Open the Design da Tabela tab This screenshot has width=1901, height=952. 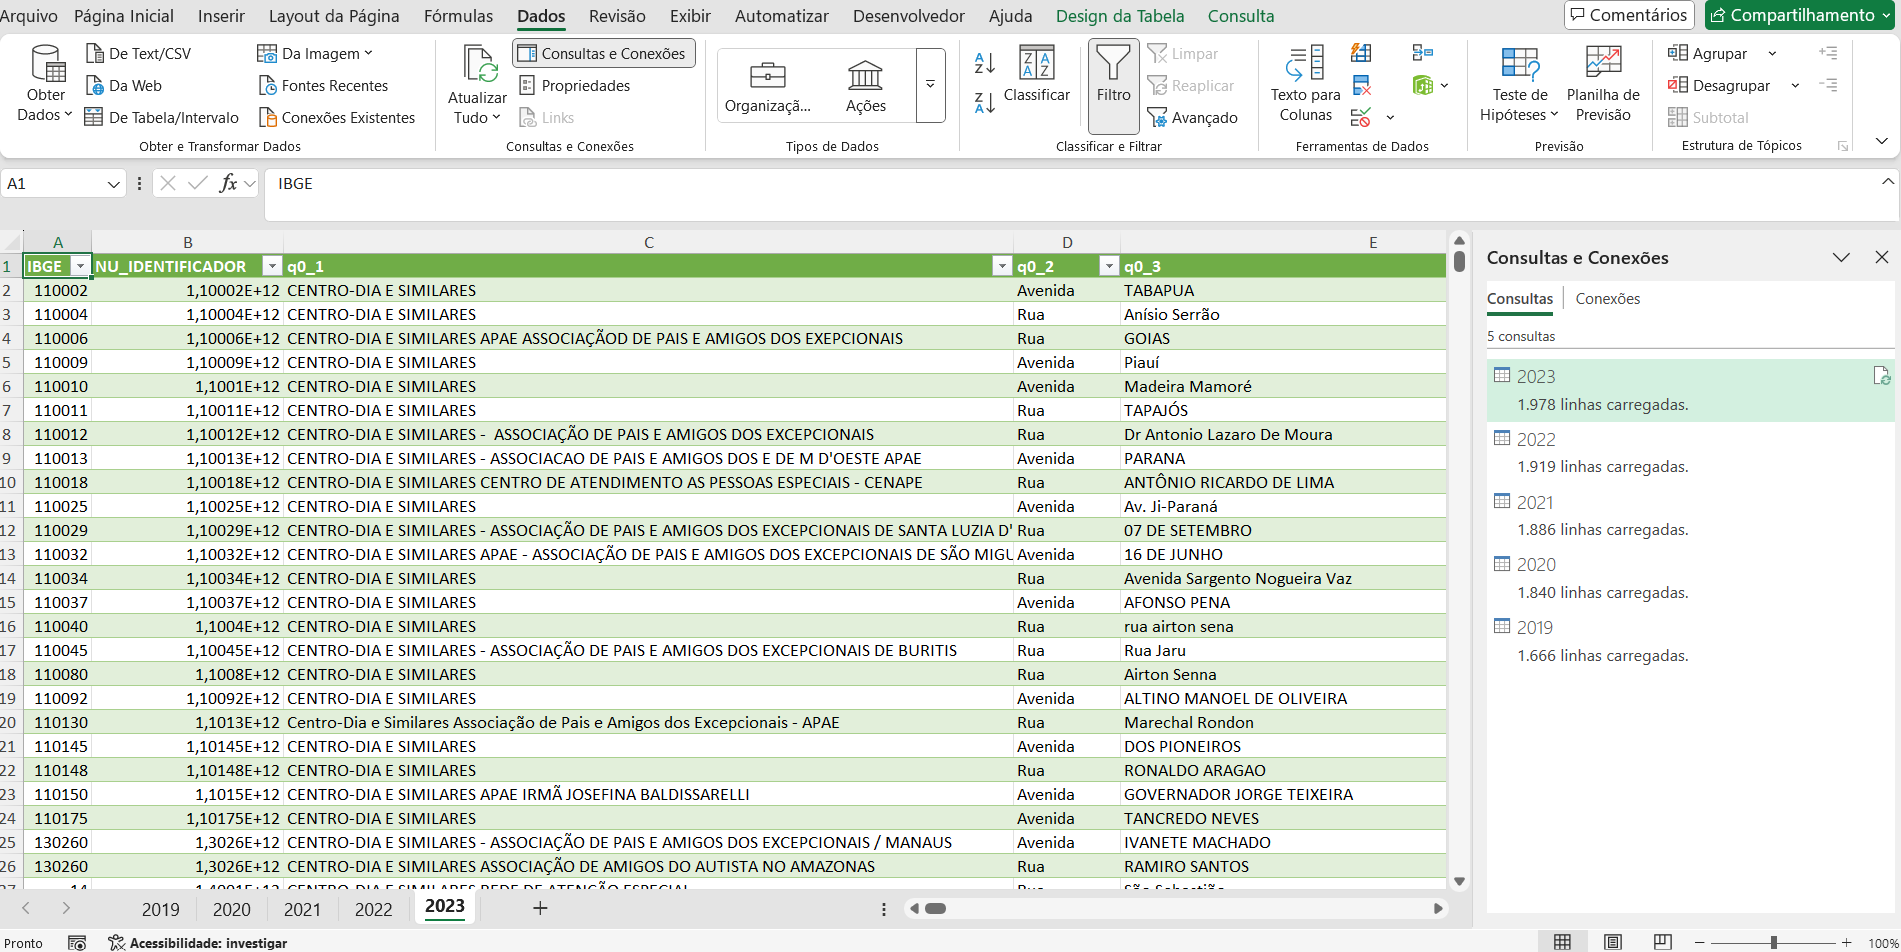[x=1120, y=16]
